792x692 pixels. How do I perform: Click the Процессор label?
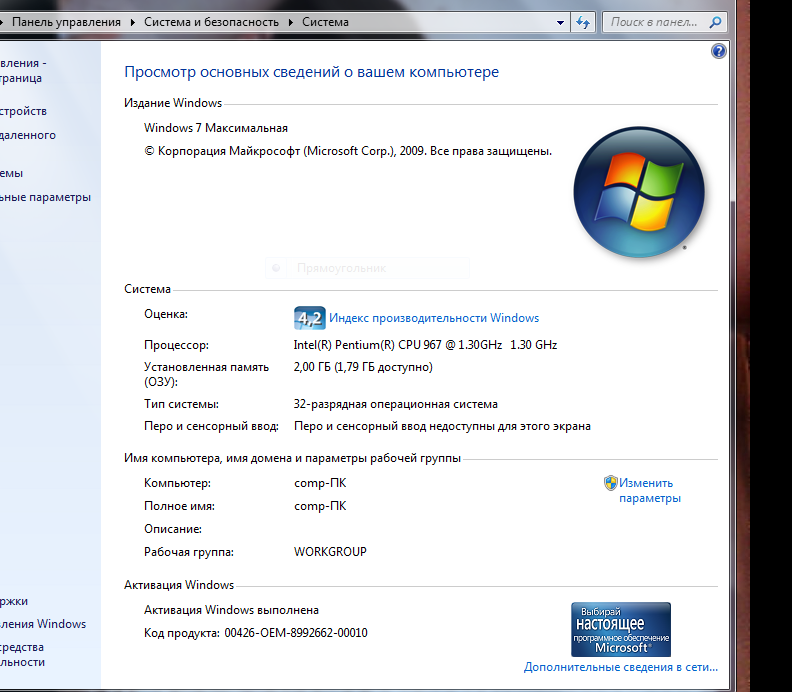(176, 345)
